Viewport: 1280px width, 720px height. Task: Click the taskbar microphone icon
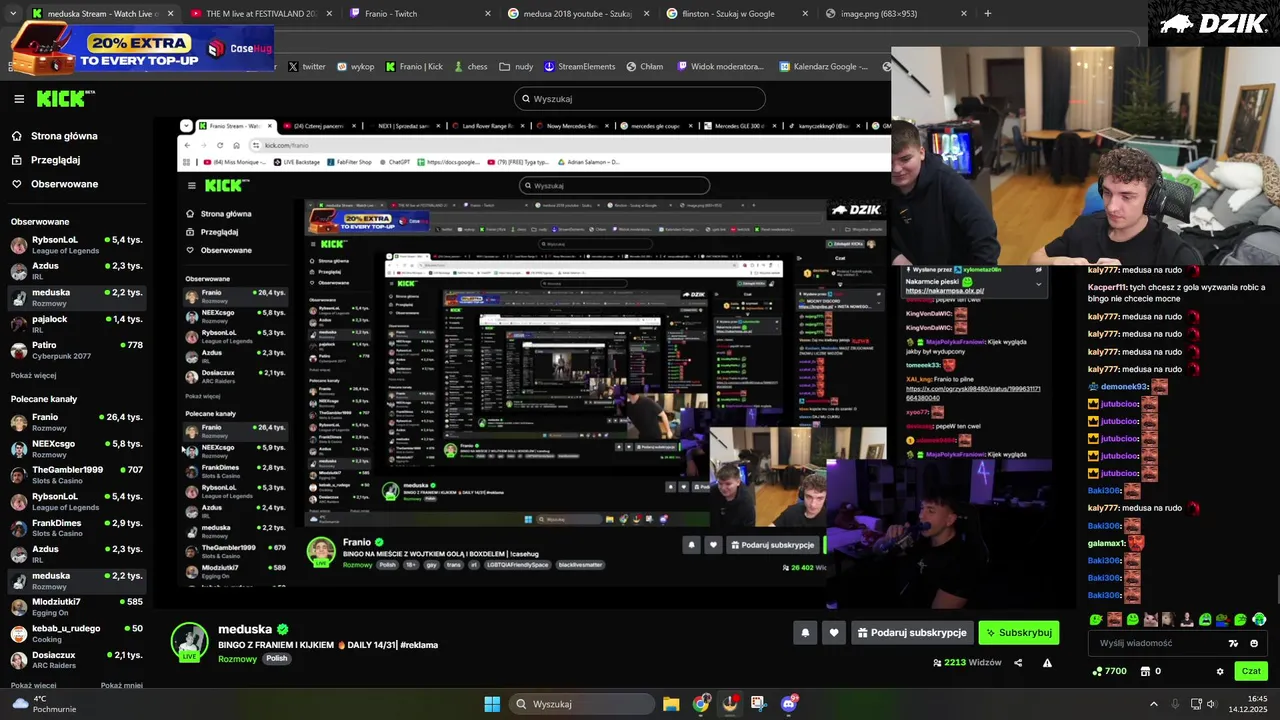tap(1175, 704)
